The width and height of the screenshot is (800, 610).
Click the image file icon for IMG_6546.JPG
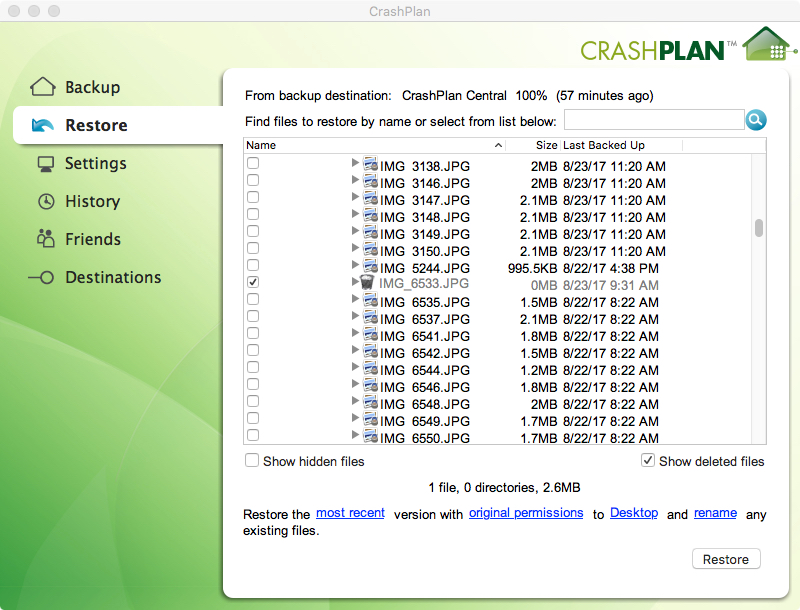click(x=370, y=385)
